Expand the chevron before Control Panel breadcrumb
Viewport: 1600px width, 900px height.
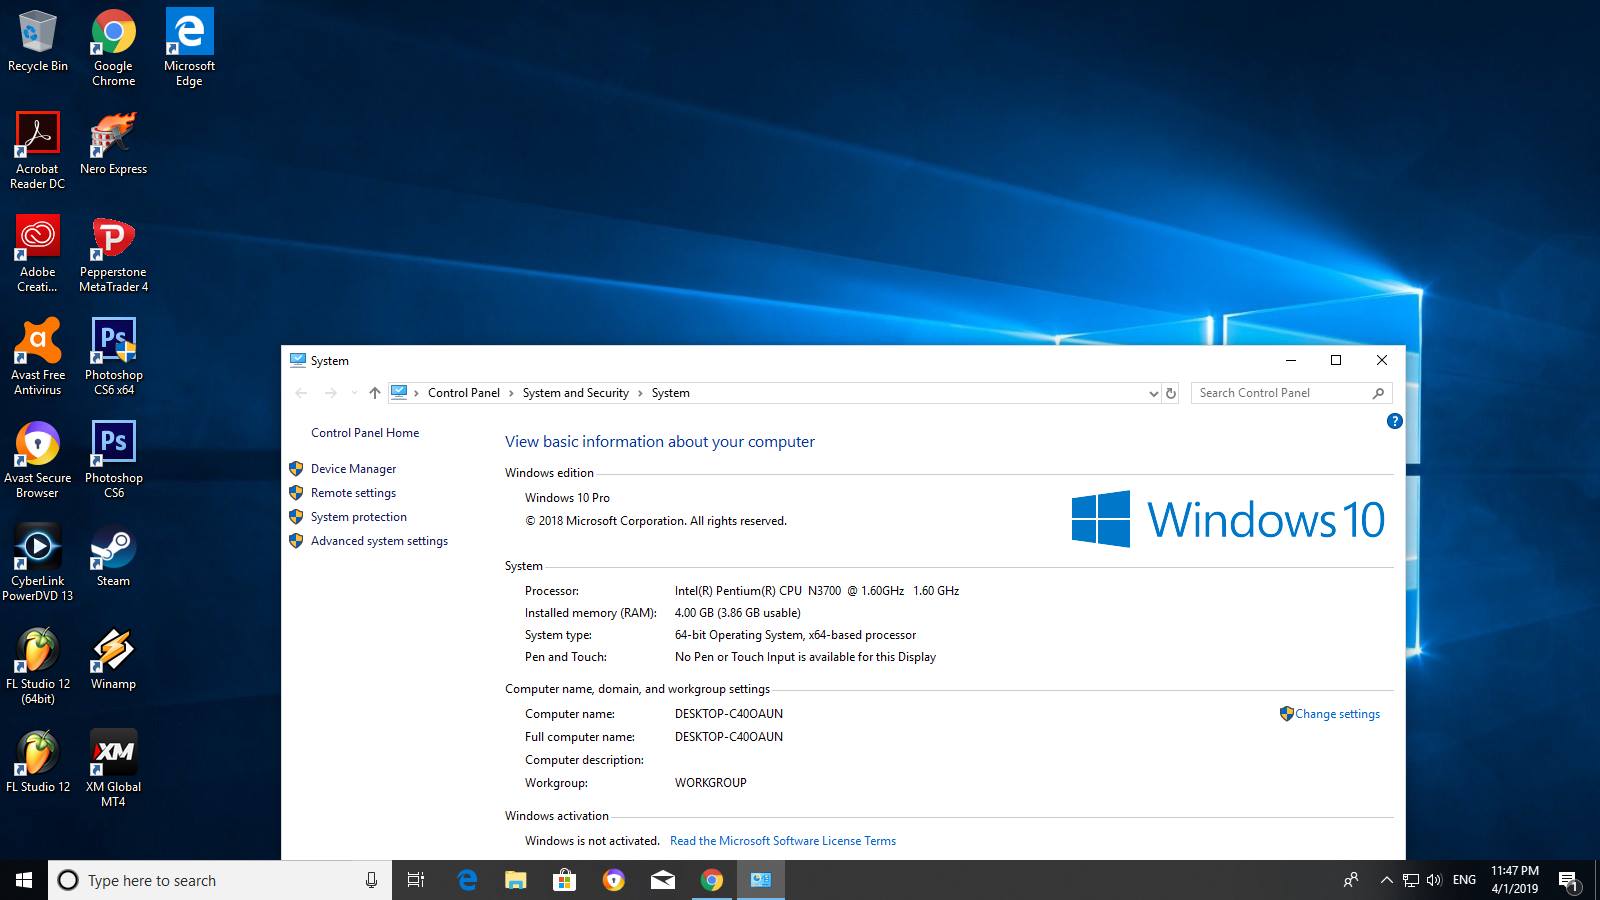coord(417,393)
